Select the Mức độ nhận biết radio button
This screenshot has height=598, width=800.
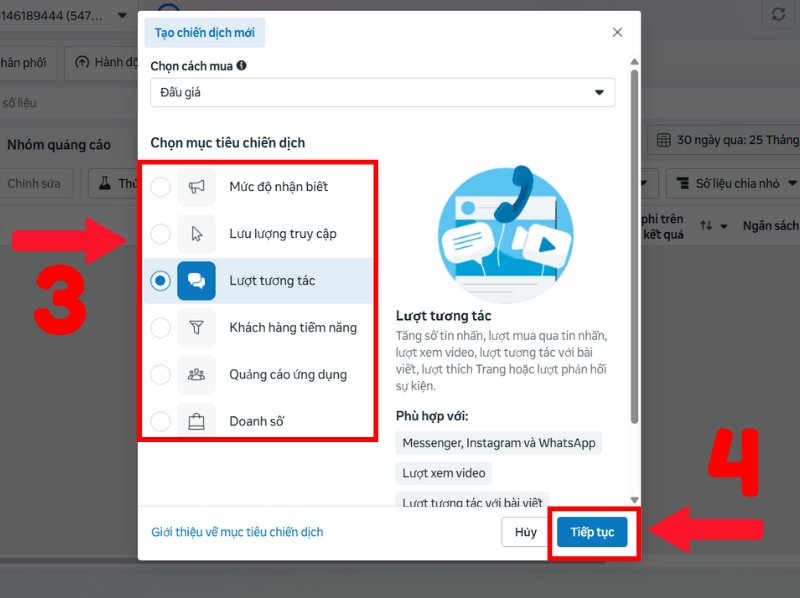(x=160, y=187)
